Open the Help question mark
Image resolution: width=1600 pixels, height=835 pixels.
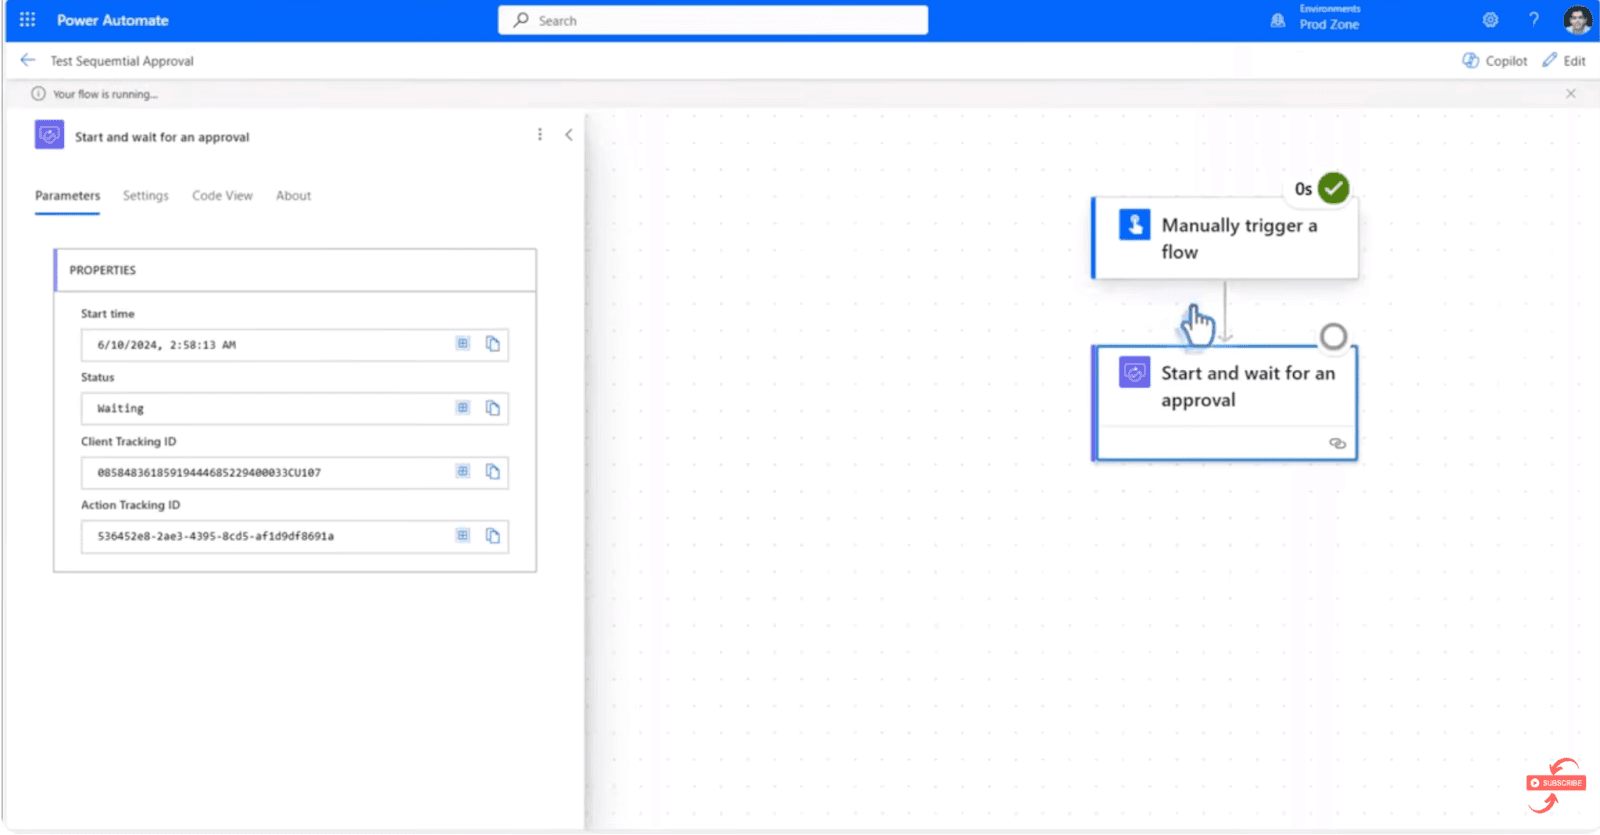click(x=1533, y=20)
